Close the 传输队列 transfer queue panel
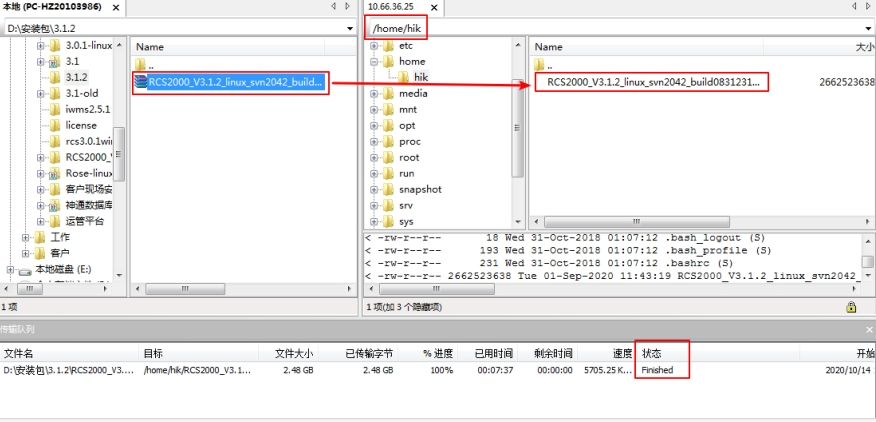This screenshot has width=876, height=422. point(867,328)
